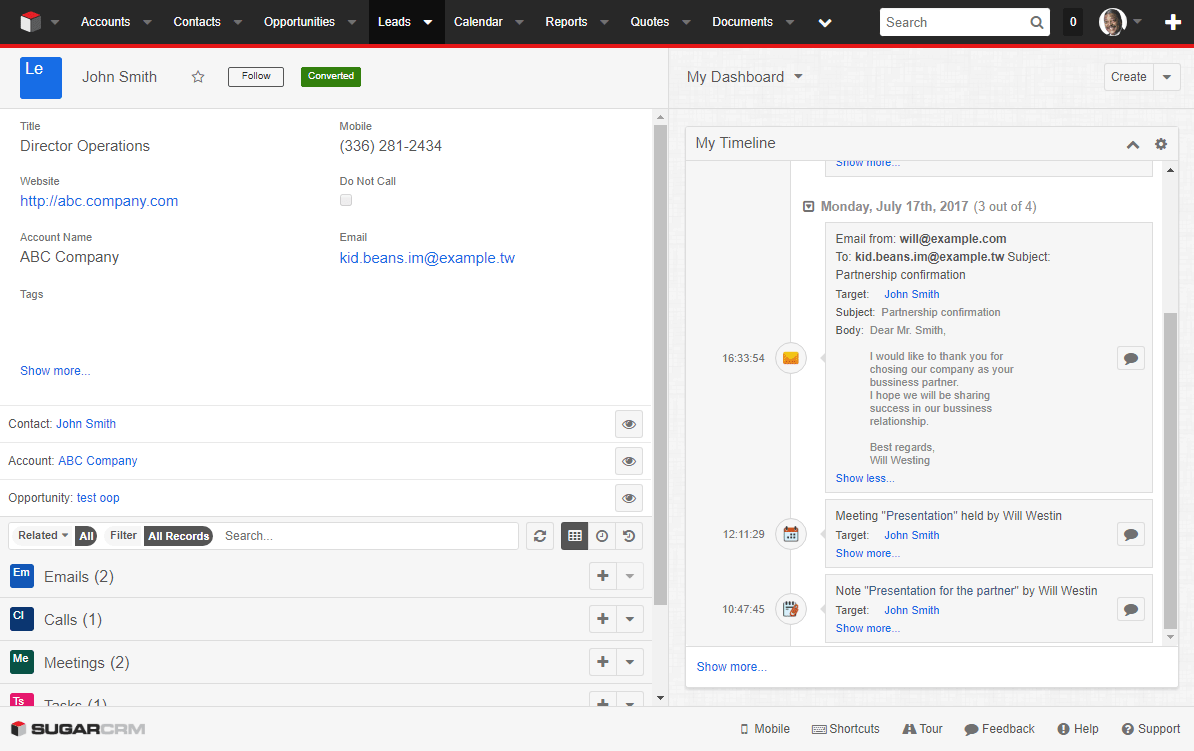Click the Calls module icon
This screenshot has height=751, width=1194.
click(x=22, y=618)
